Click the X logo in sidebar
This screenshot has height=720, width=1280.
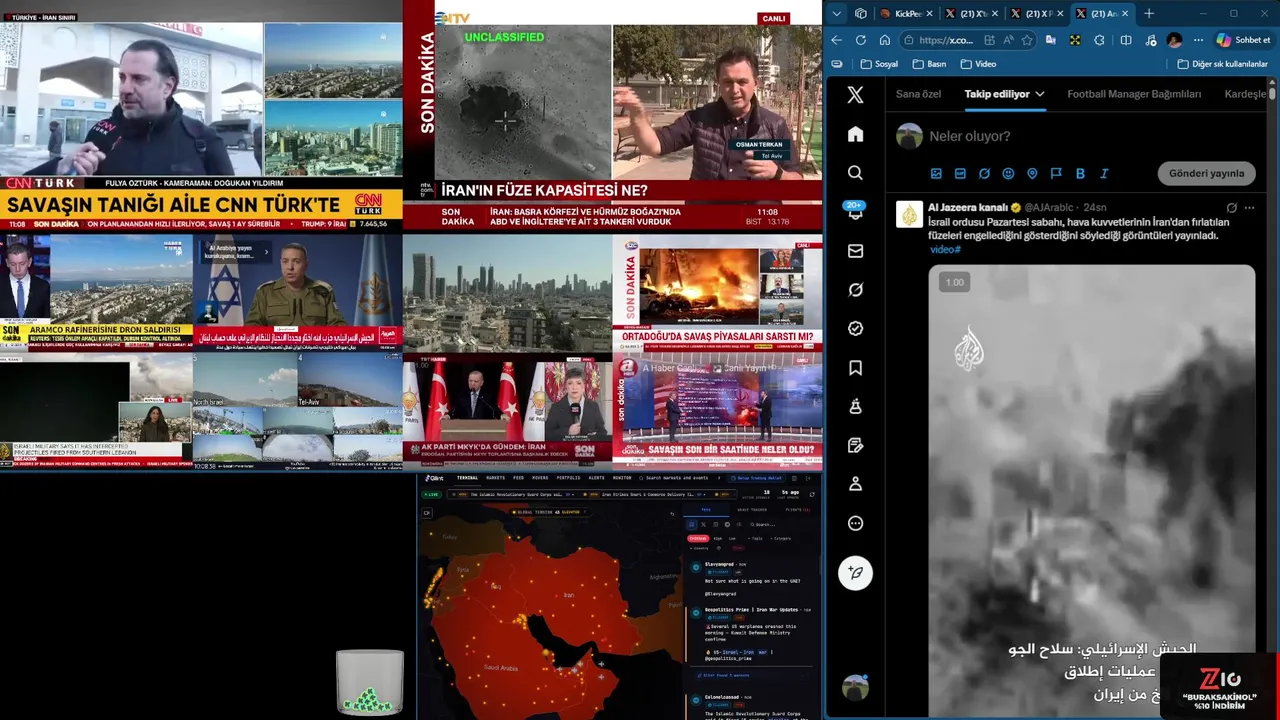pos(855,95)
